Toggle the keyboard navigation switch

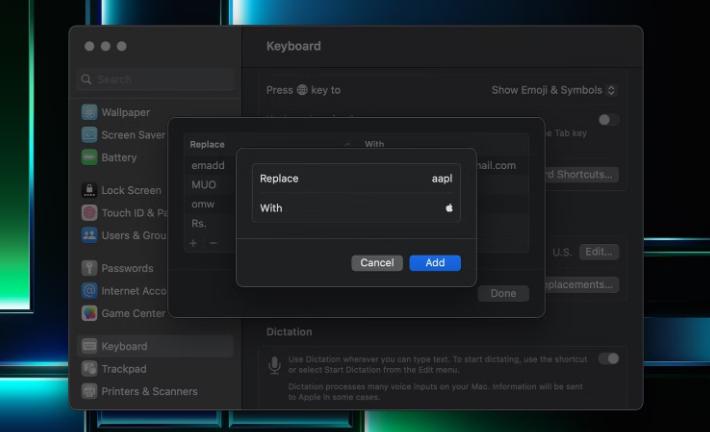coord(608,120)
